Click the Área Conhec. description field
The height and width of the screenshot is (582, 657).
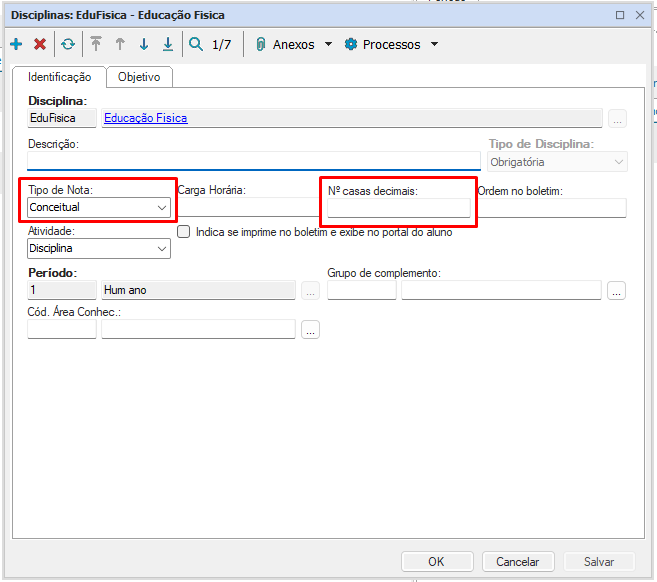tap(198, 329)
